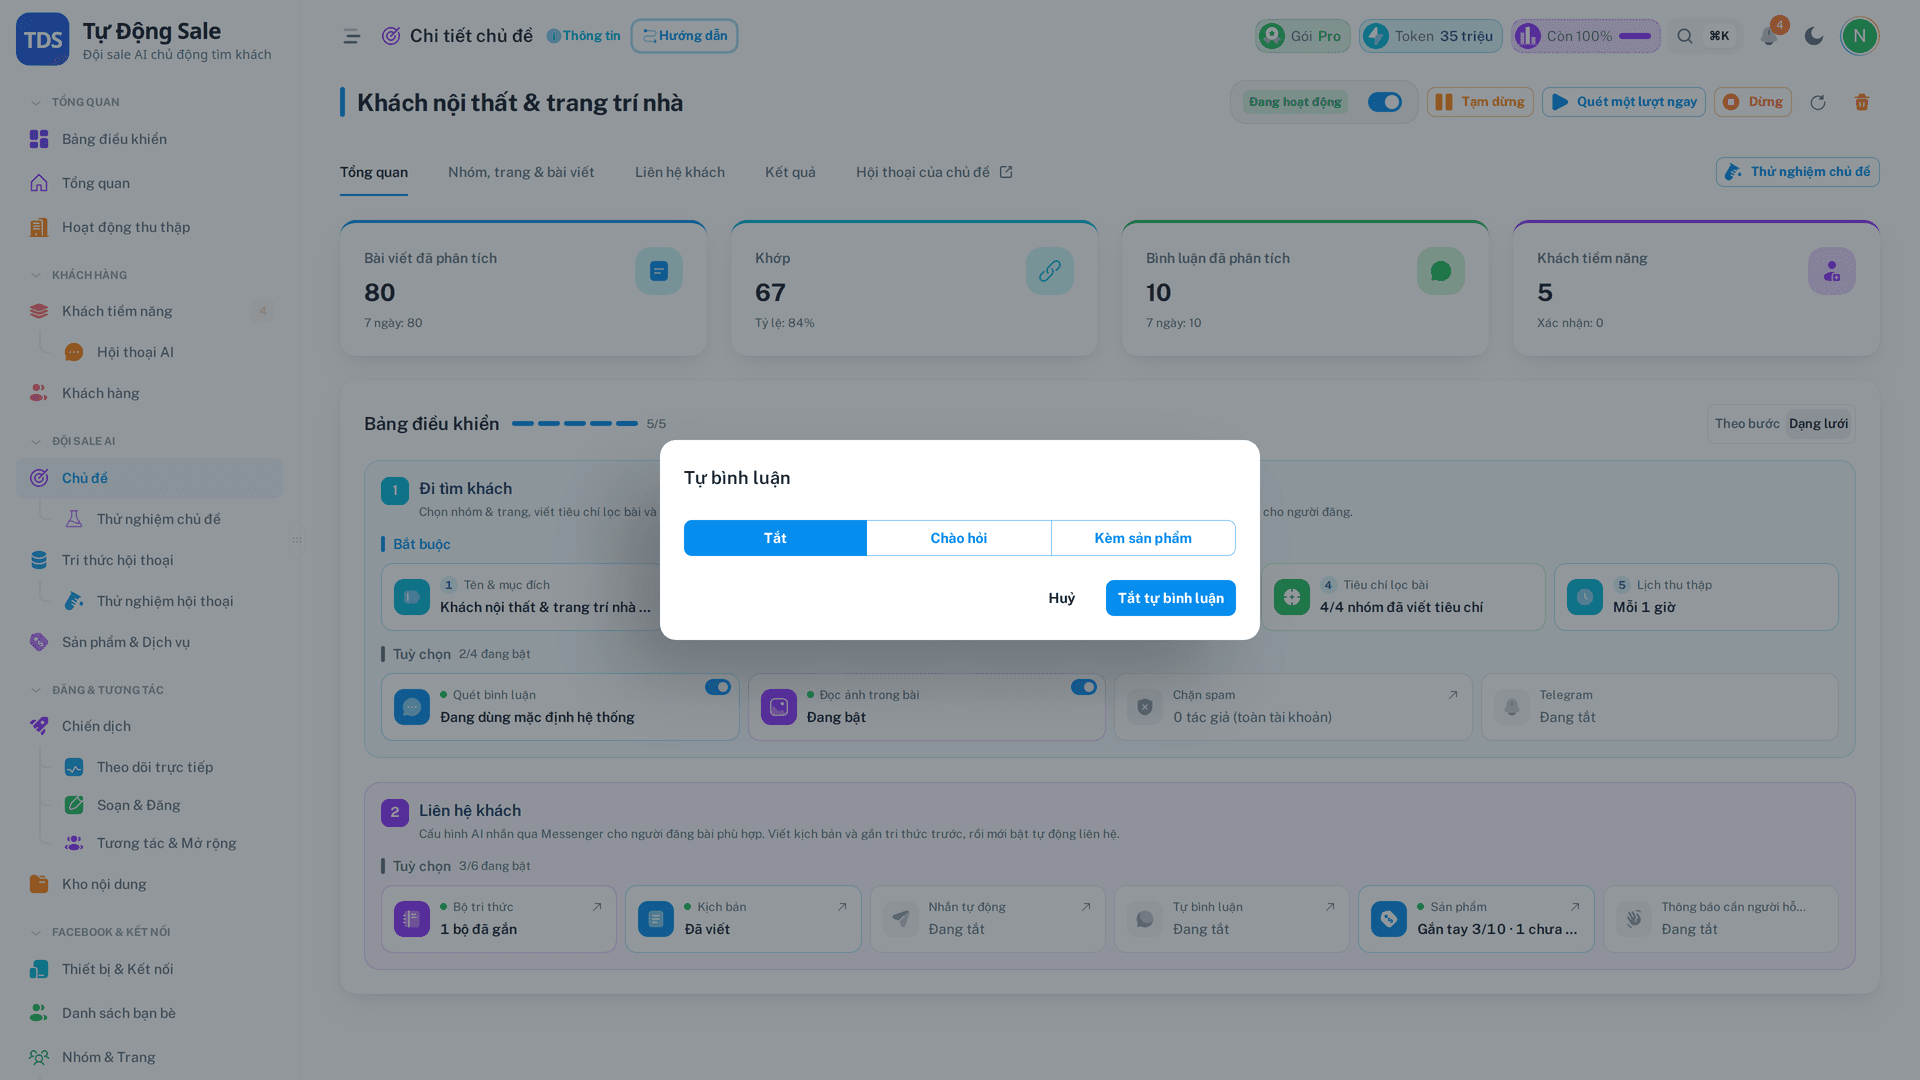Collapse the TỔNG QUAN sidebar section

click(76, 102)
